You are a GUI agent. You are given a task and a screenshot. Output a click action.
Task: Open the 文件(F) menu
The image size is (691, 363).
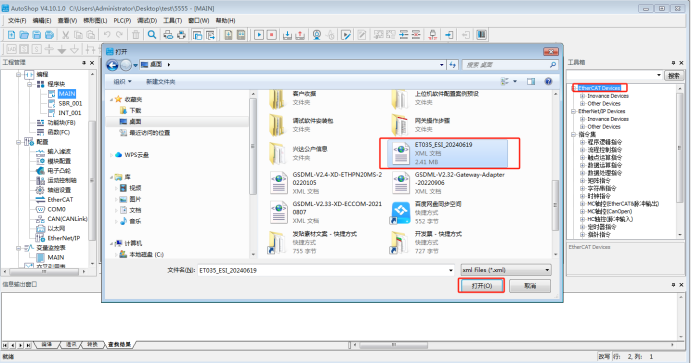coord(17,21)
